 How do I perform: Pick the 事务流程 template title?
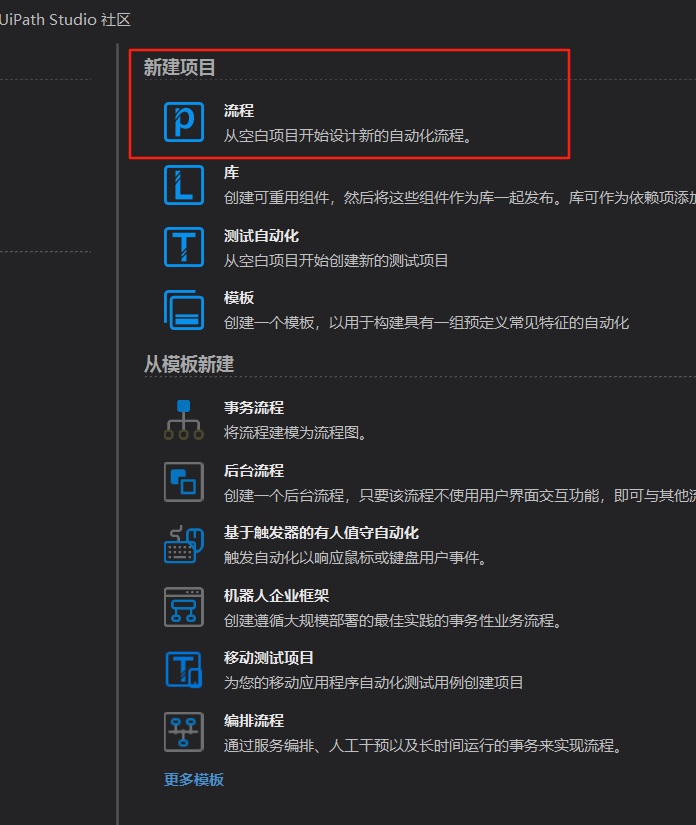pyautogui.click(x=254, y=407)
